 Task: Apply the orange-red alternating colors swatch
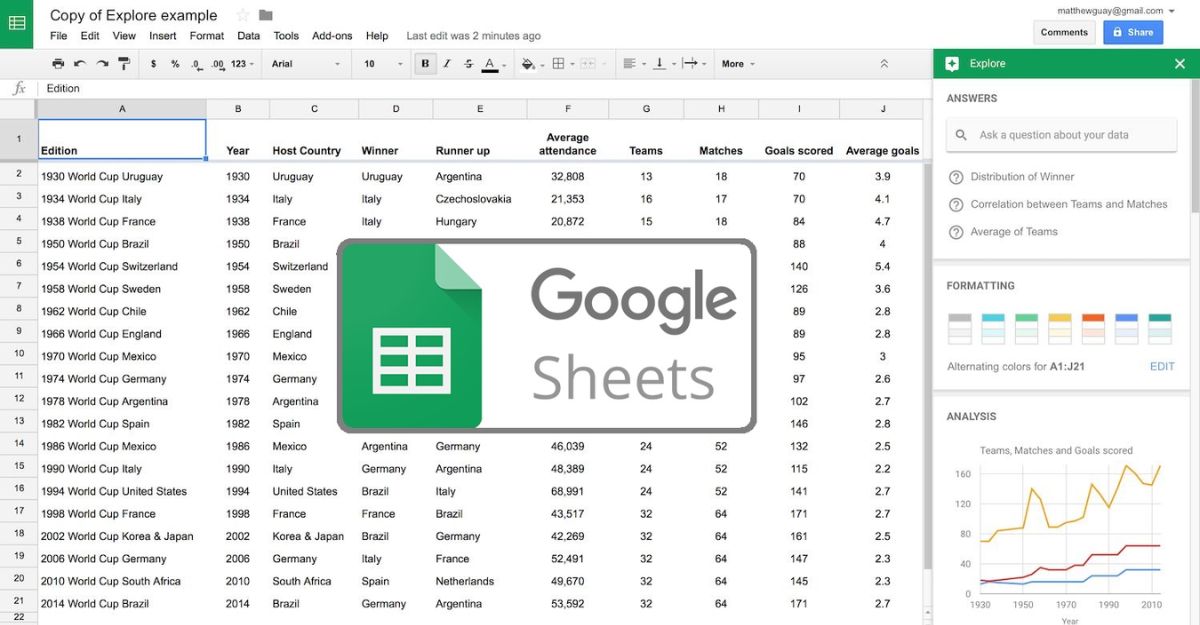[1093, 328]
